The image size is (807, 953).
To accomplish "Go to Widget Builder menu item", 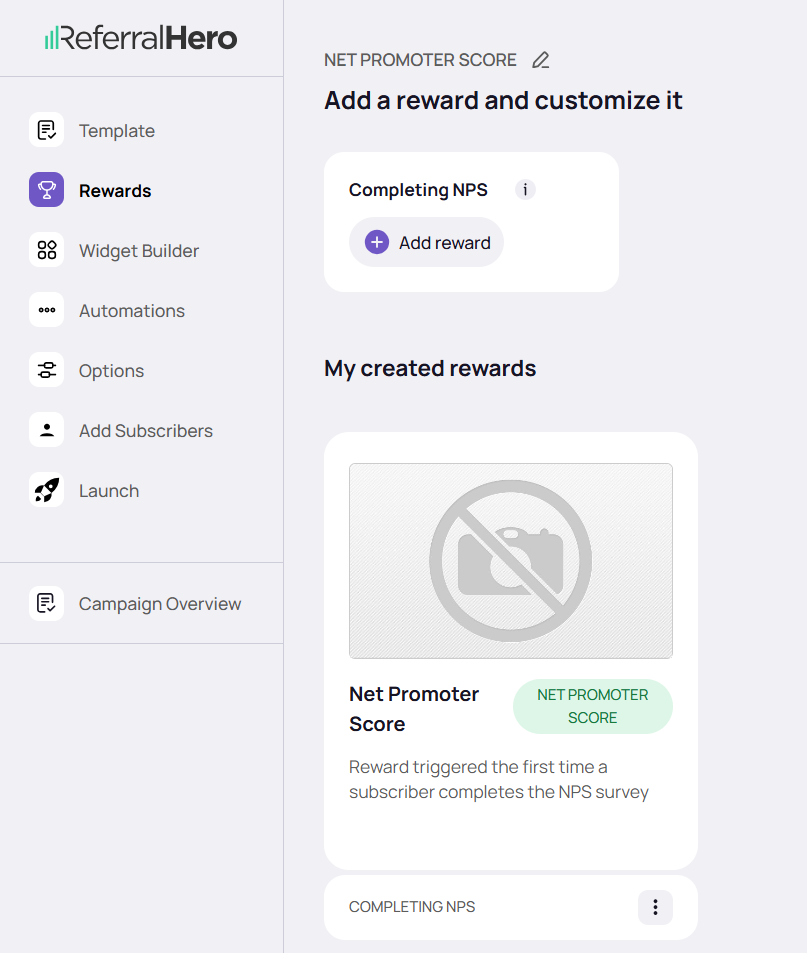I will [x=139, y=251].
